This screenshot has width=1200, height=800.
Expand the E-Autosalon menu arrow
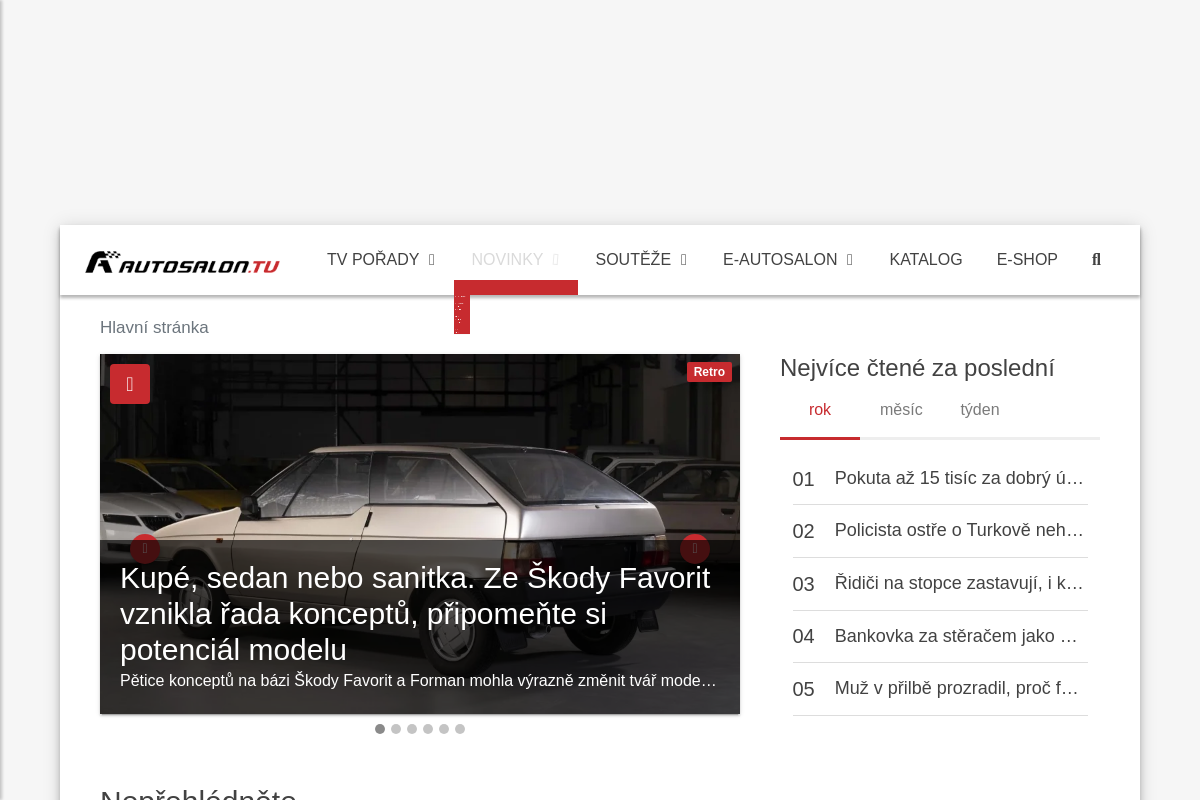(x=849, y=260)
